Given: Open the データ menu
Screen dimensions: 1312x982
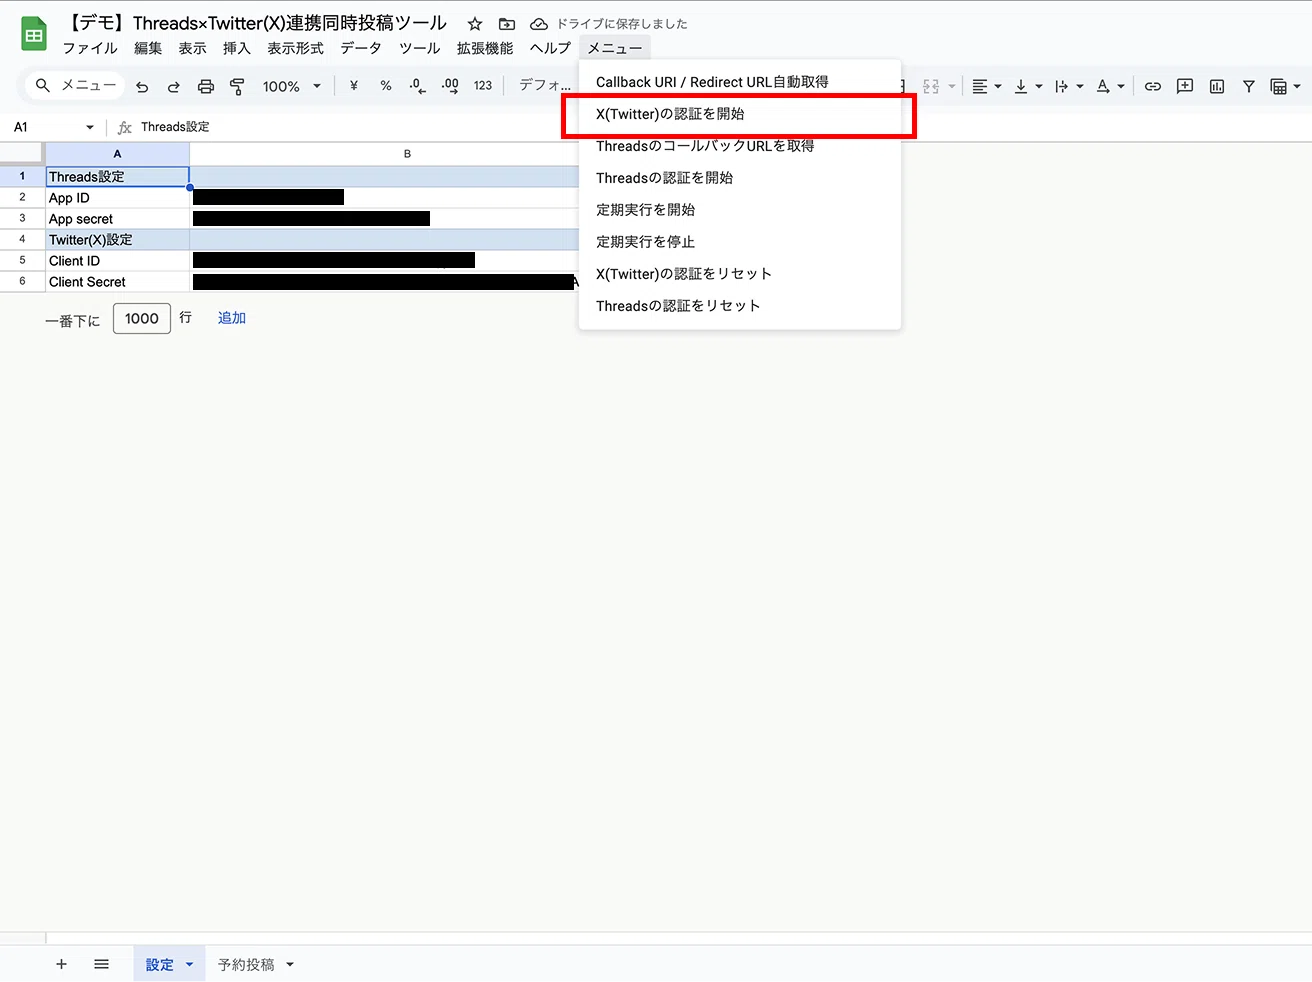Looking at the screenshot, I should click(x=361, y=48).
